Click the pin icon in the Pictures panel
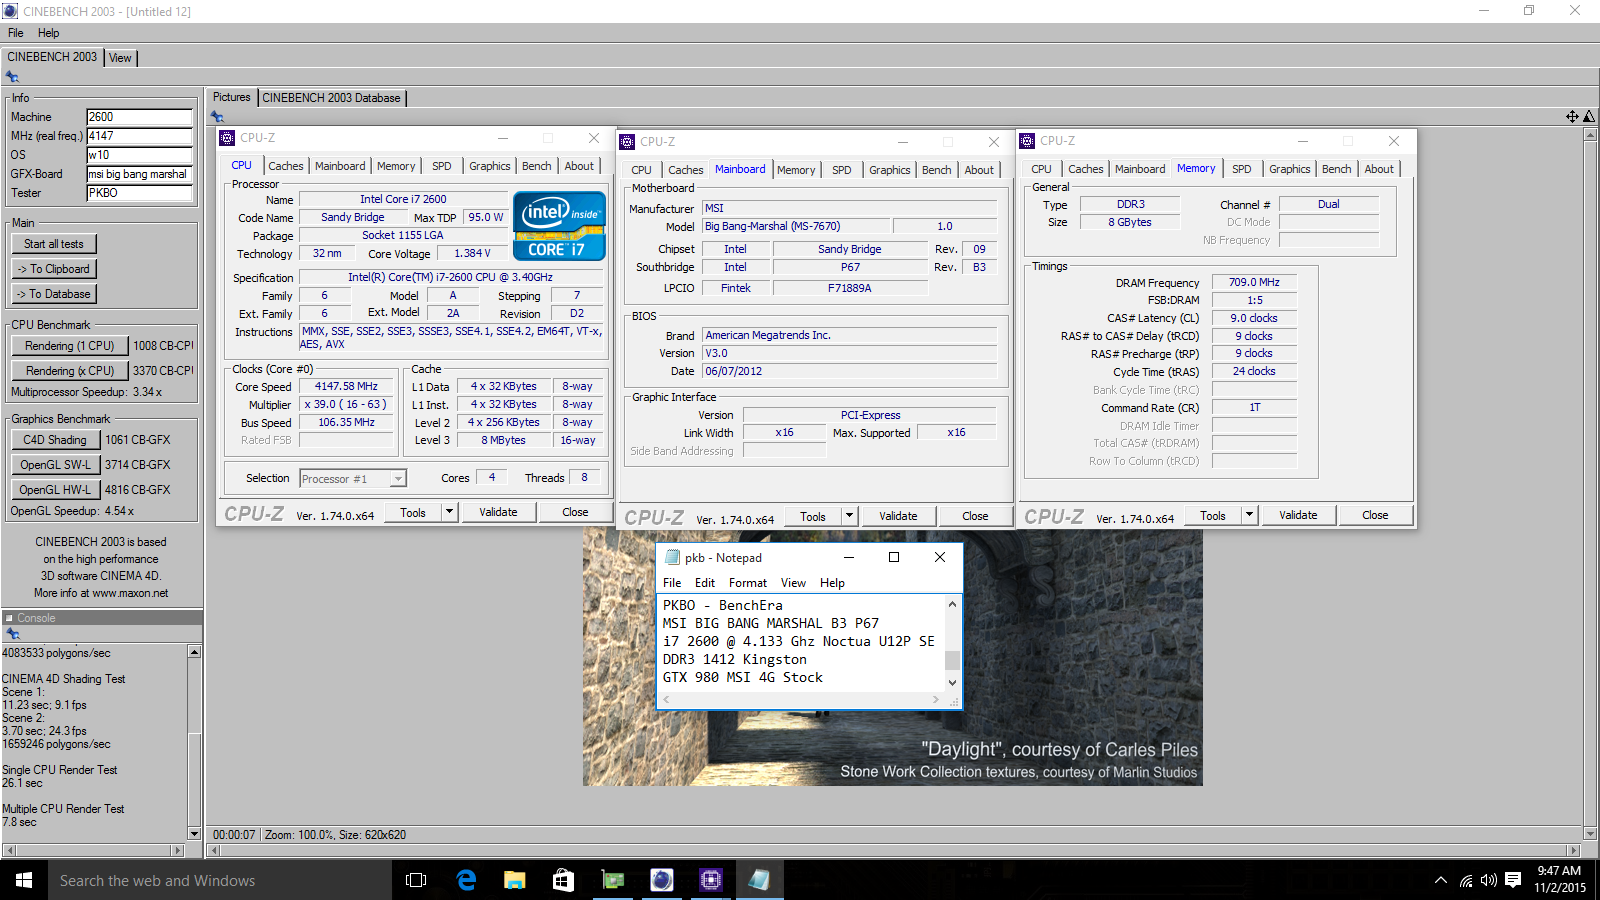 tap(217, 117)
